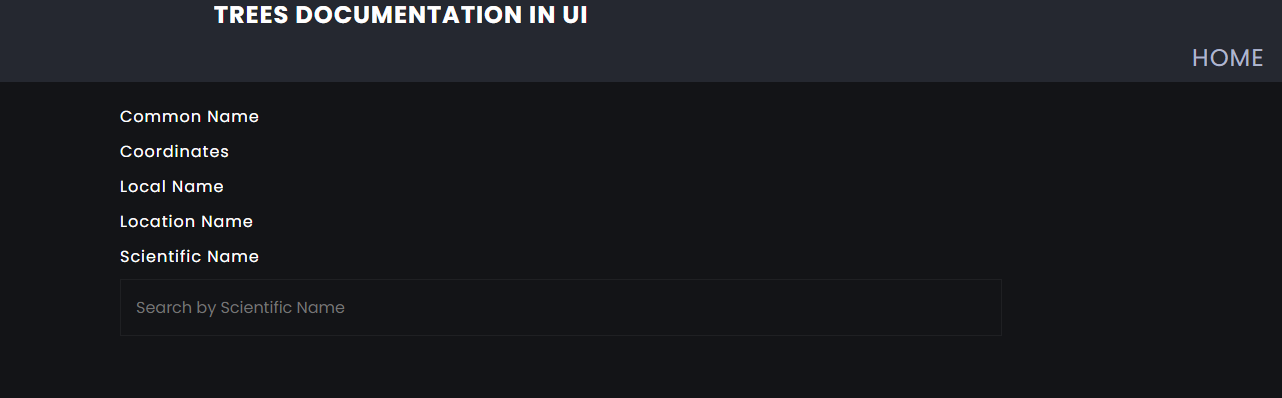Image resolution: width=1282 pixels, height=398 pixels.
Task: Select the Local Name filter
Action: pos(172,187)
